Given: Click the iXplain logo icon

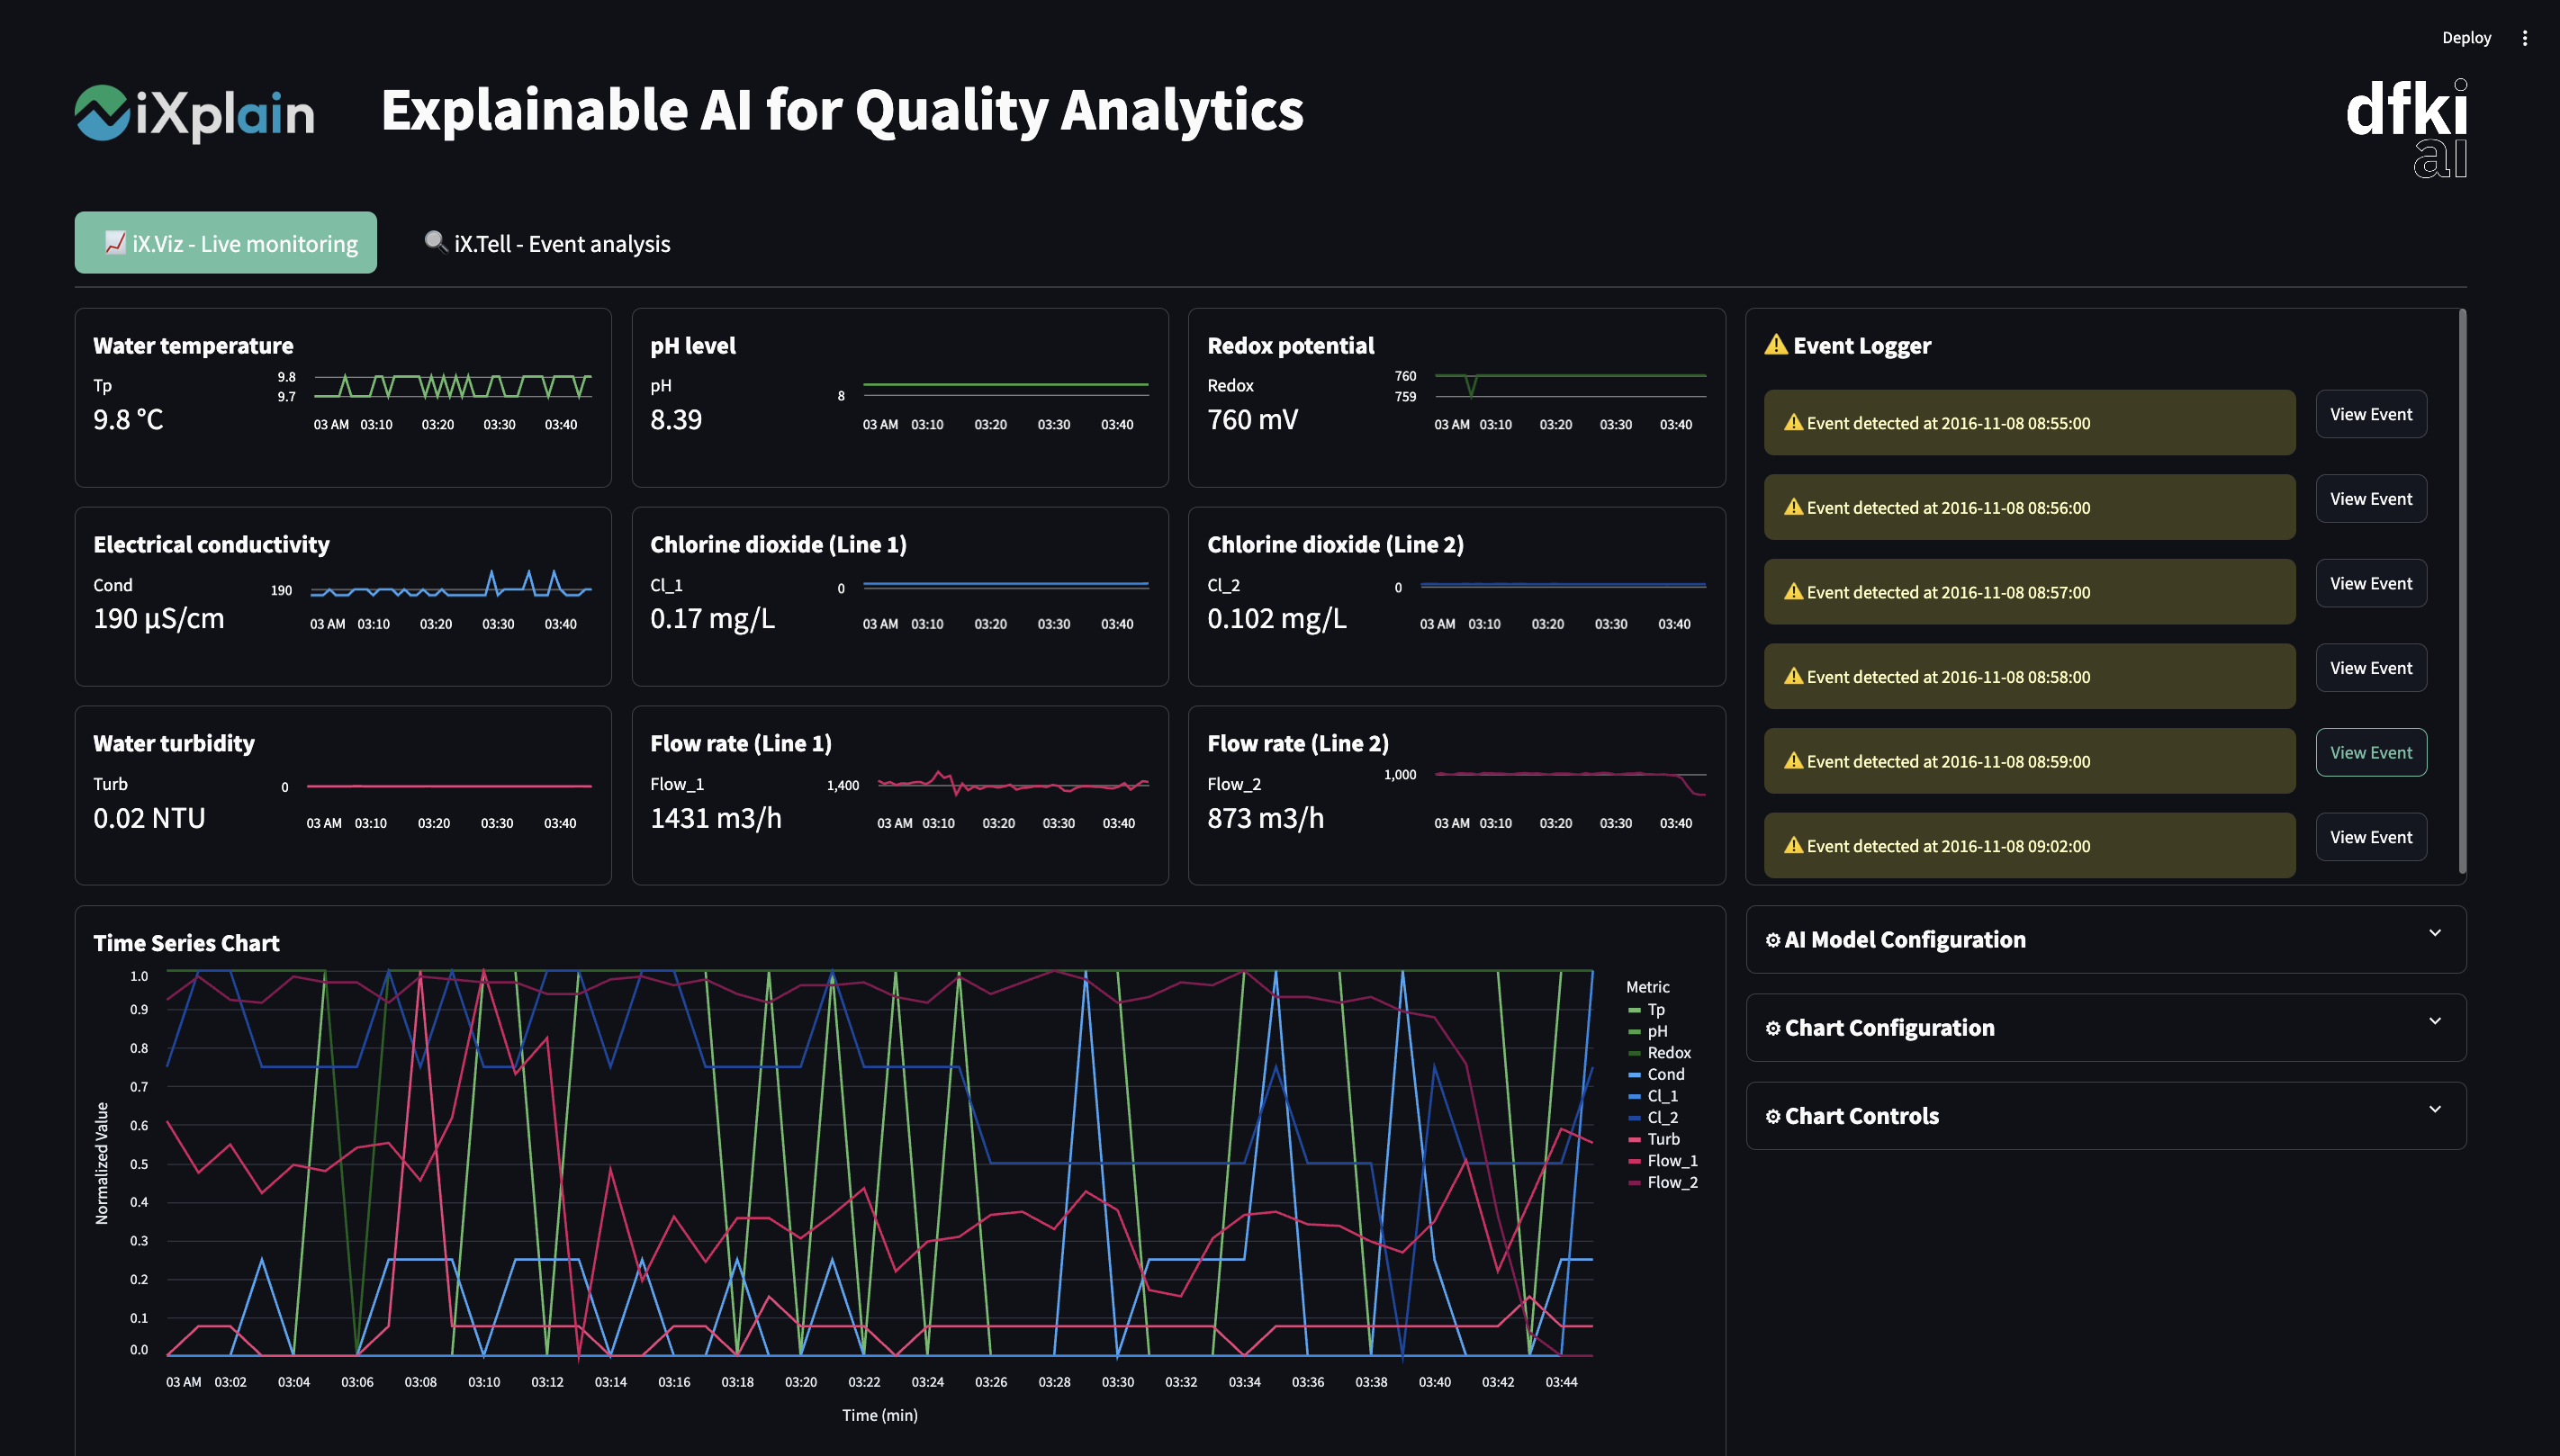Looking at the screenshot, I should click(102, 112).
